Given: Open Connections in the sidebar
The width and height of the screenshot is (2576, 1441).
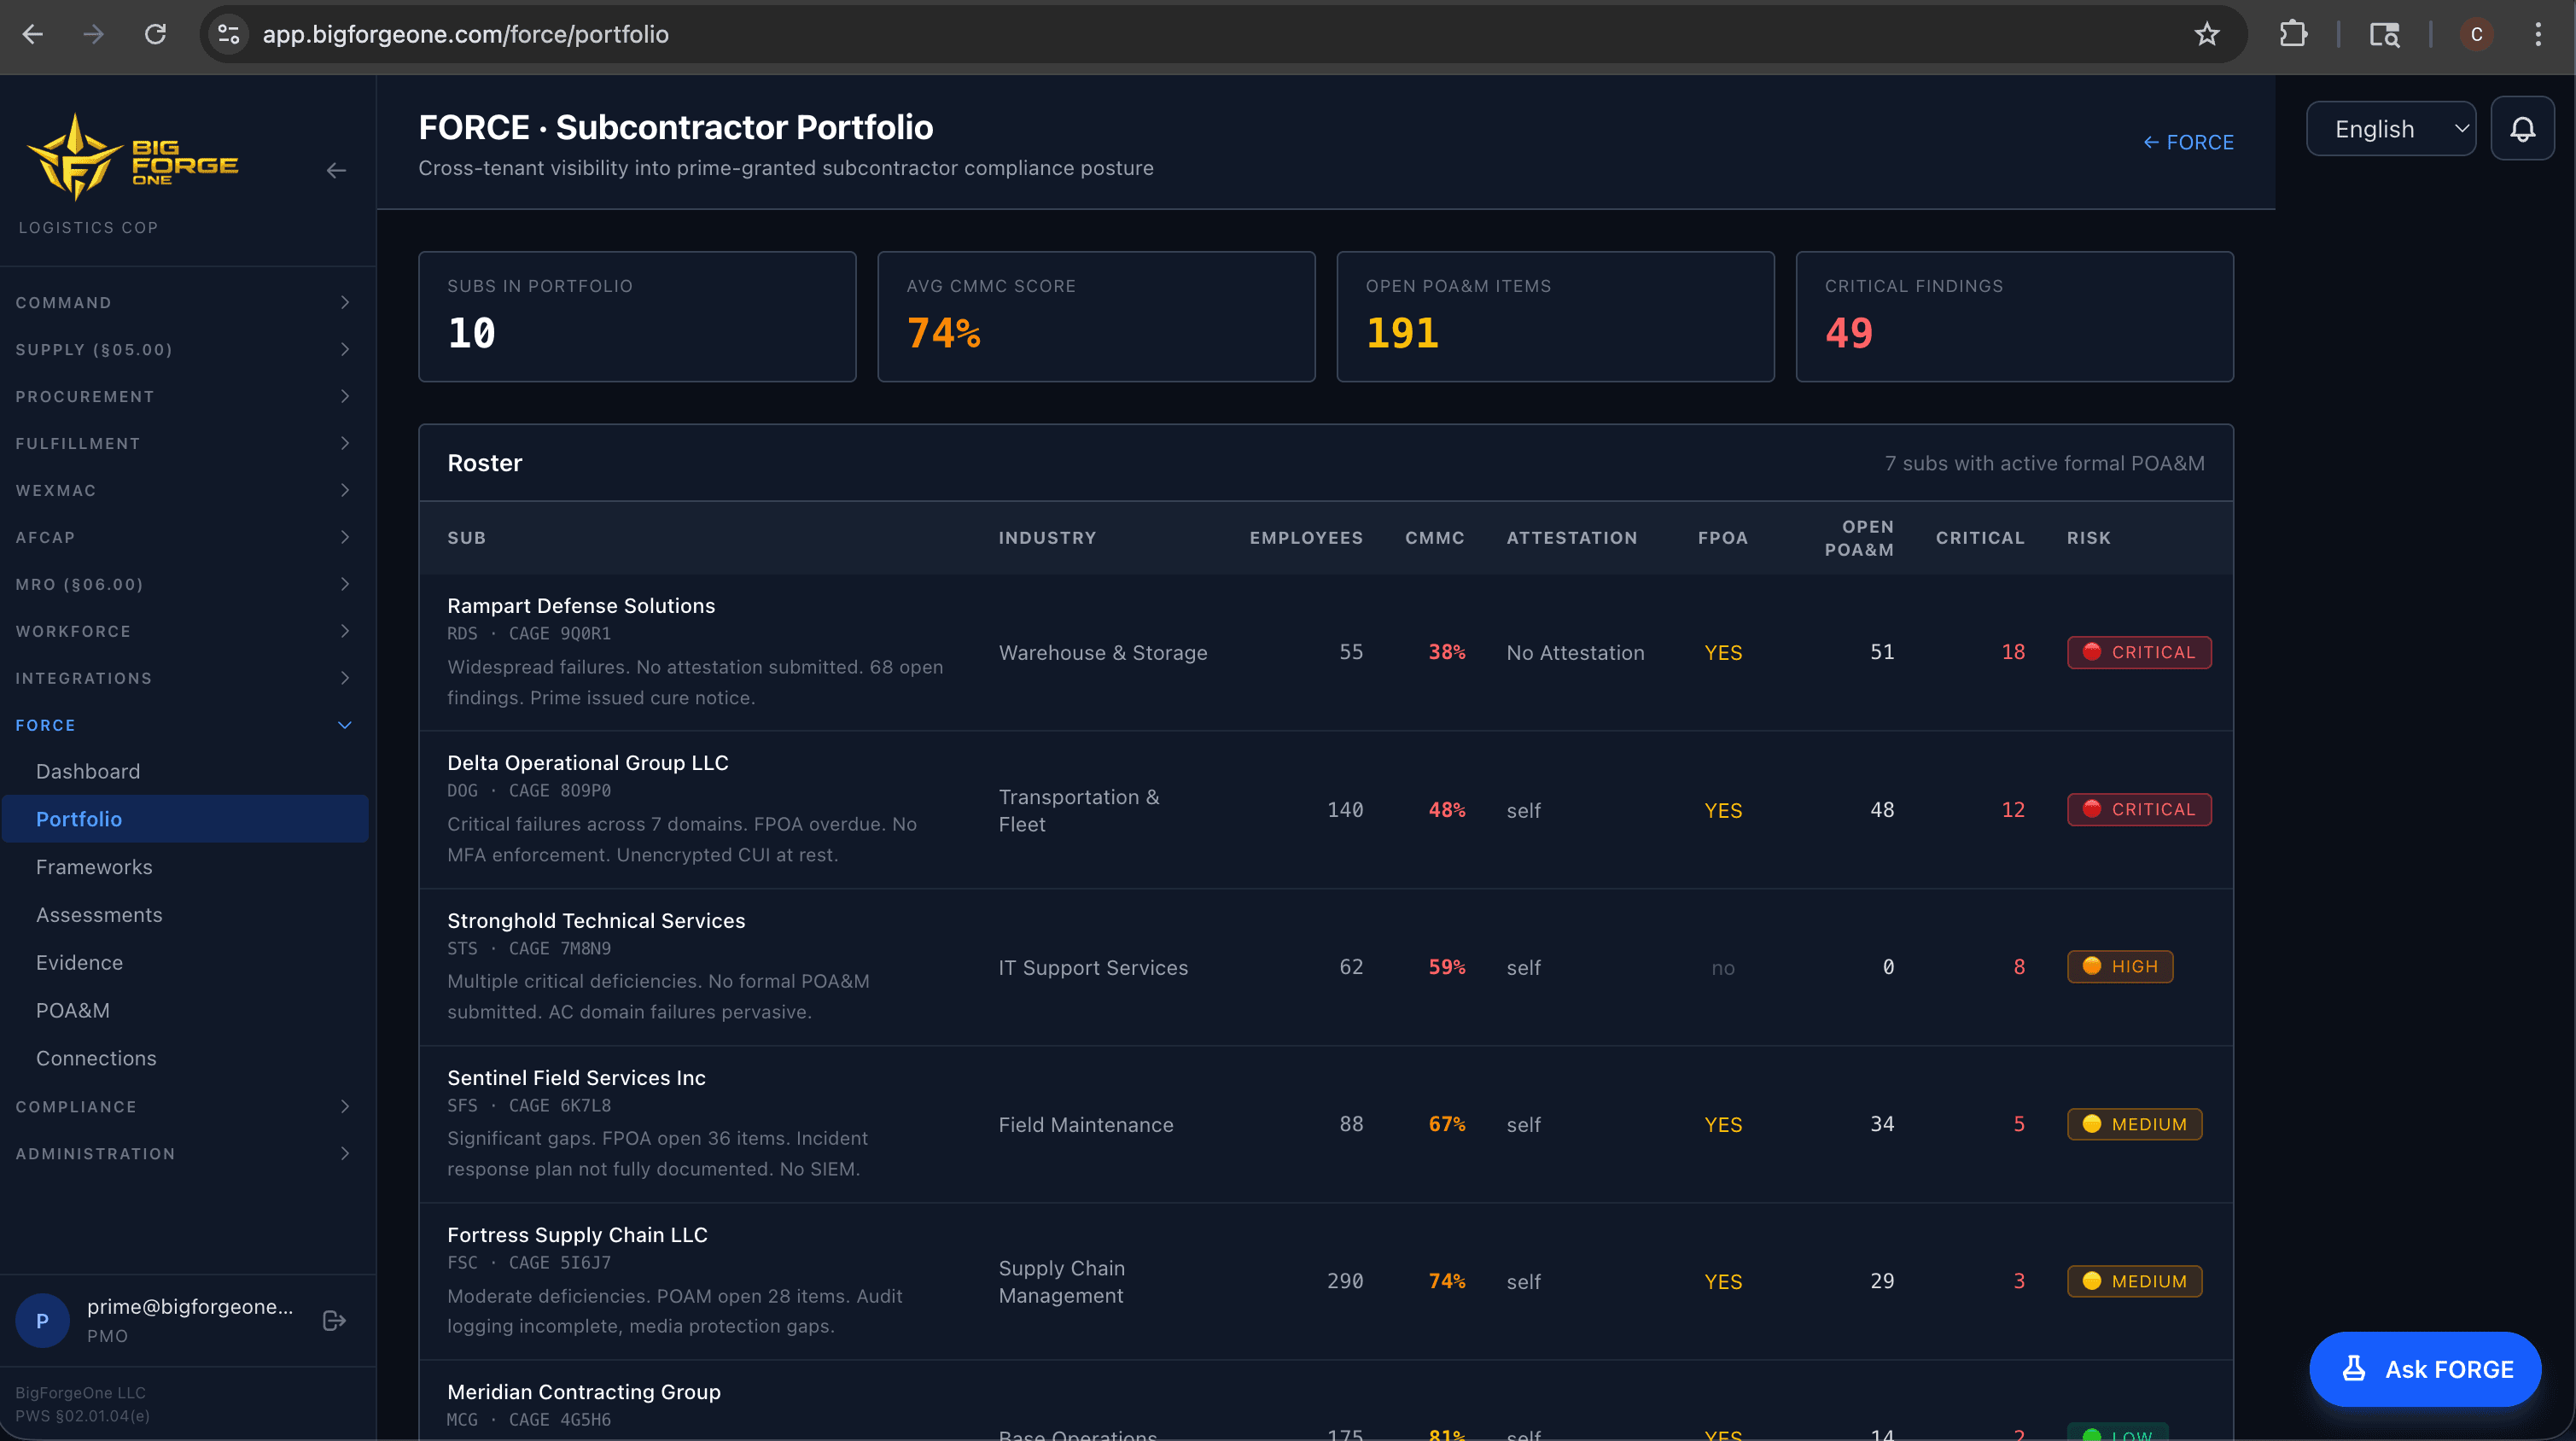Looking at the screenshot, I should [185, 1058].
